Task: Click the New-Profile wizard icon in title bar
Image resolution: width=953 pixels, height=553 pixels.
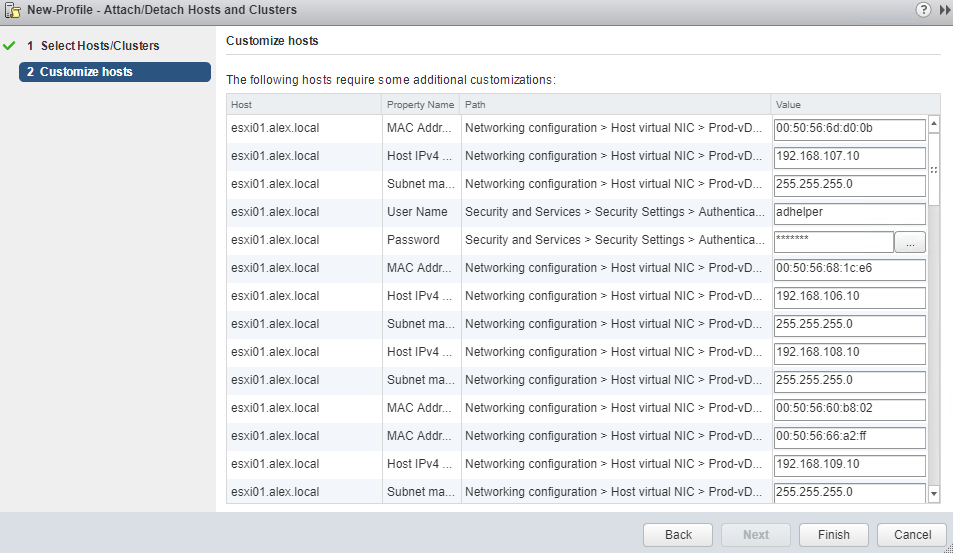Action: [x=13, y=10]
